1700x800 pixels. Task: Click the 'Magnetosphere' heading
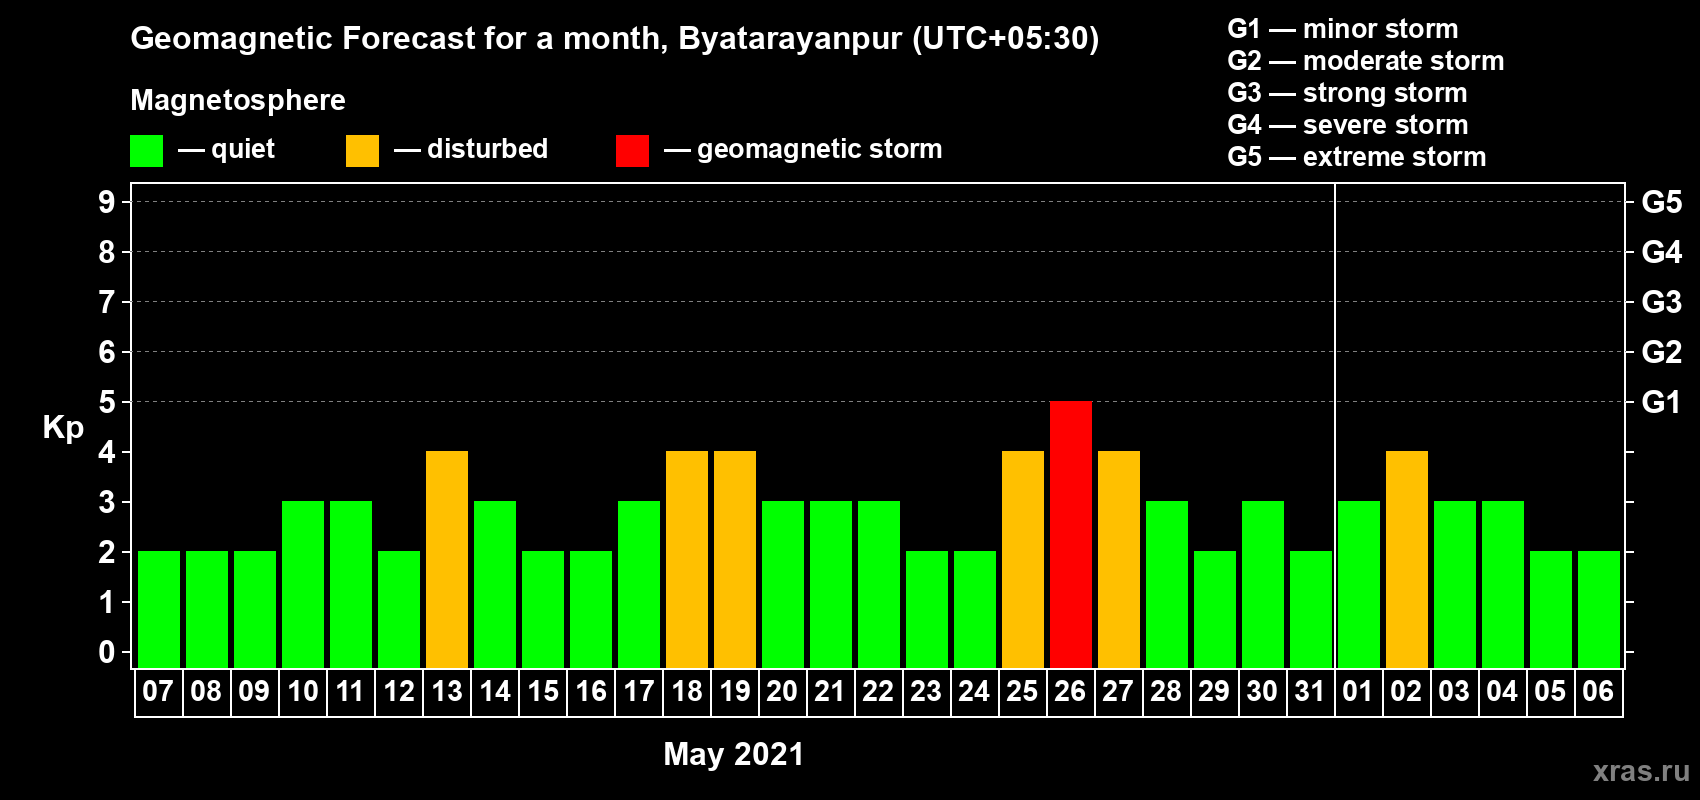(x=238, y=100)
